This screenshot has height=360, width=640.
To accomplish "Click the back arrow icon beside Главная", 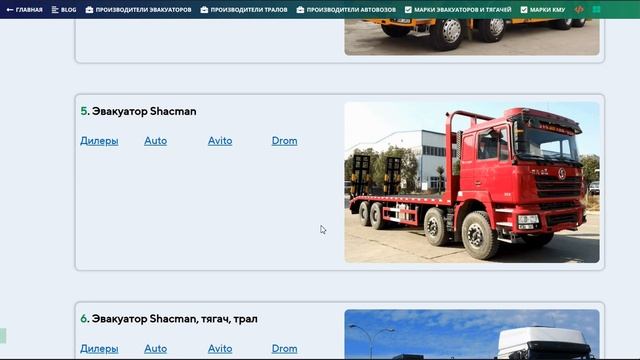I will (x=10, y=9).
